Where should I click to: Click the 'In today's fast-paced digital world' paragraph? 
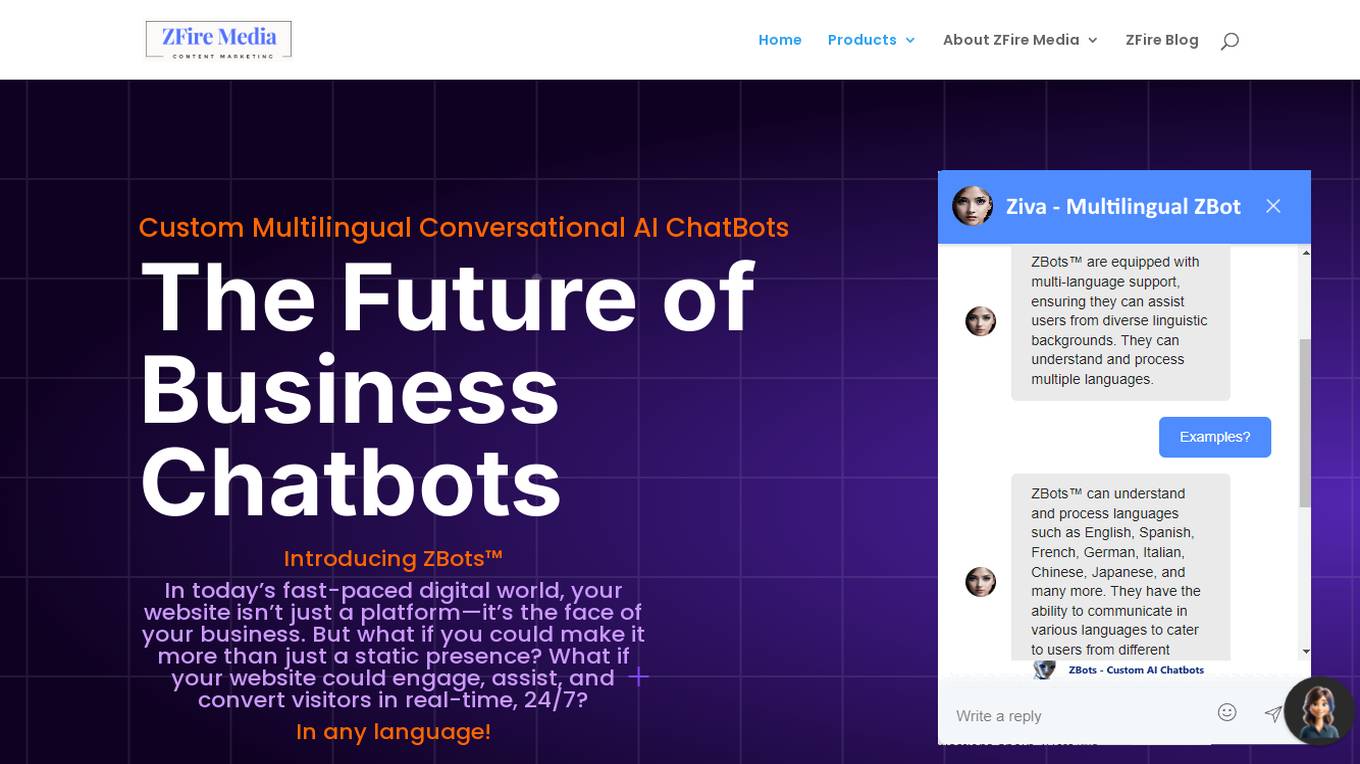393,645
